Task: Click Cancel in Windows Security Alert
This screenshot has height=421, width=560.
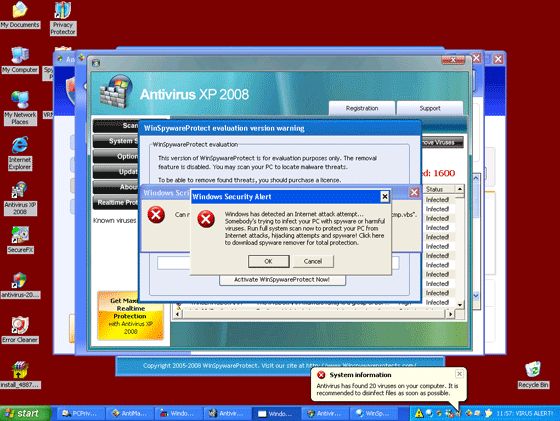Action: (313, 261)
